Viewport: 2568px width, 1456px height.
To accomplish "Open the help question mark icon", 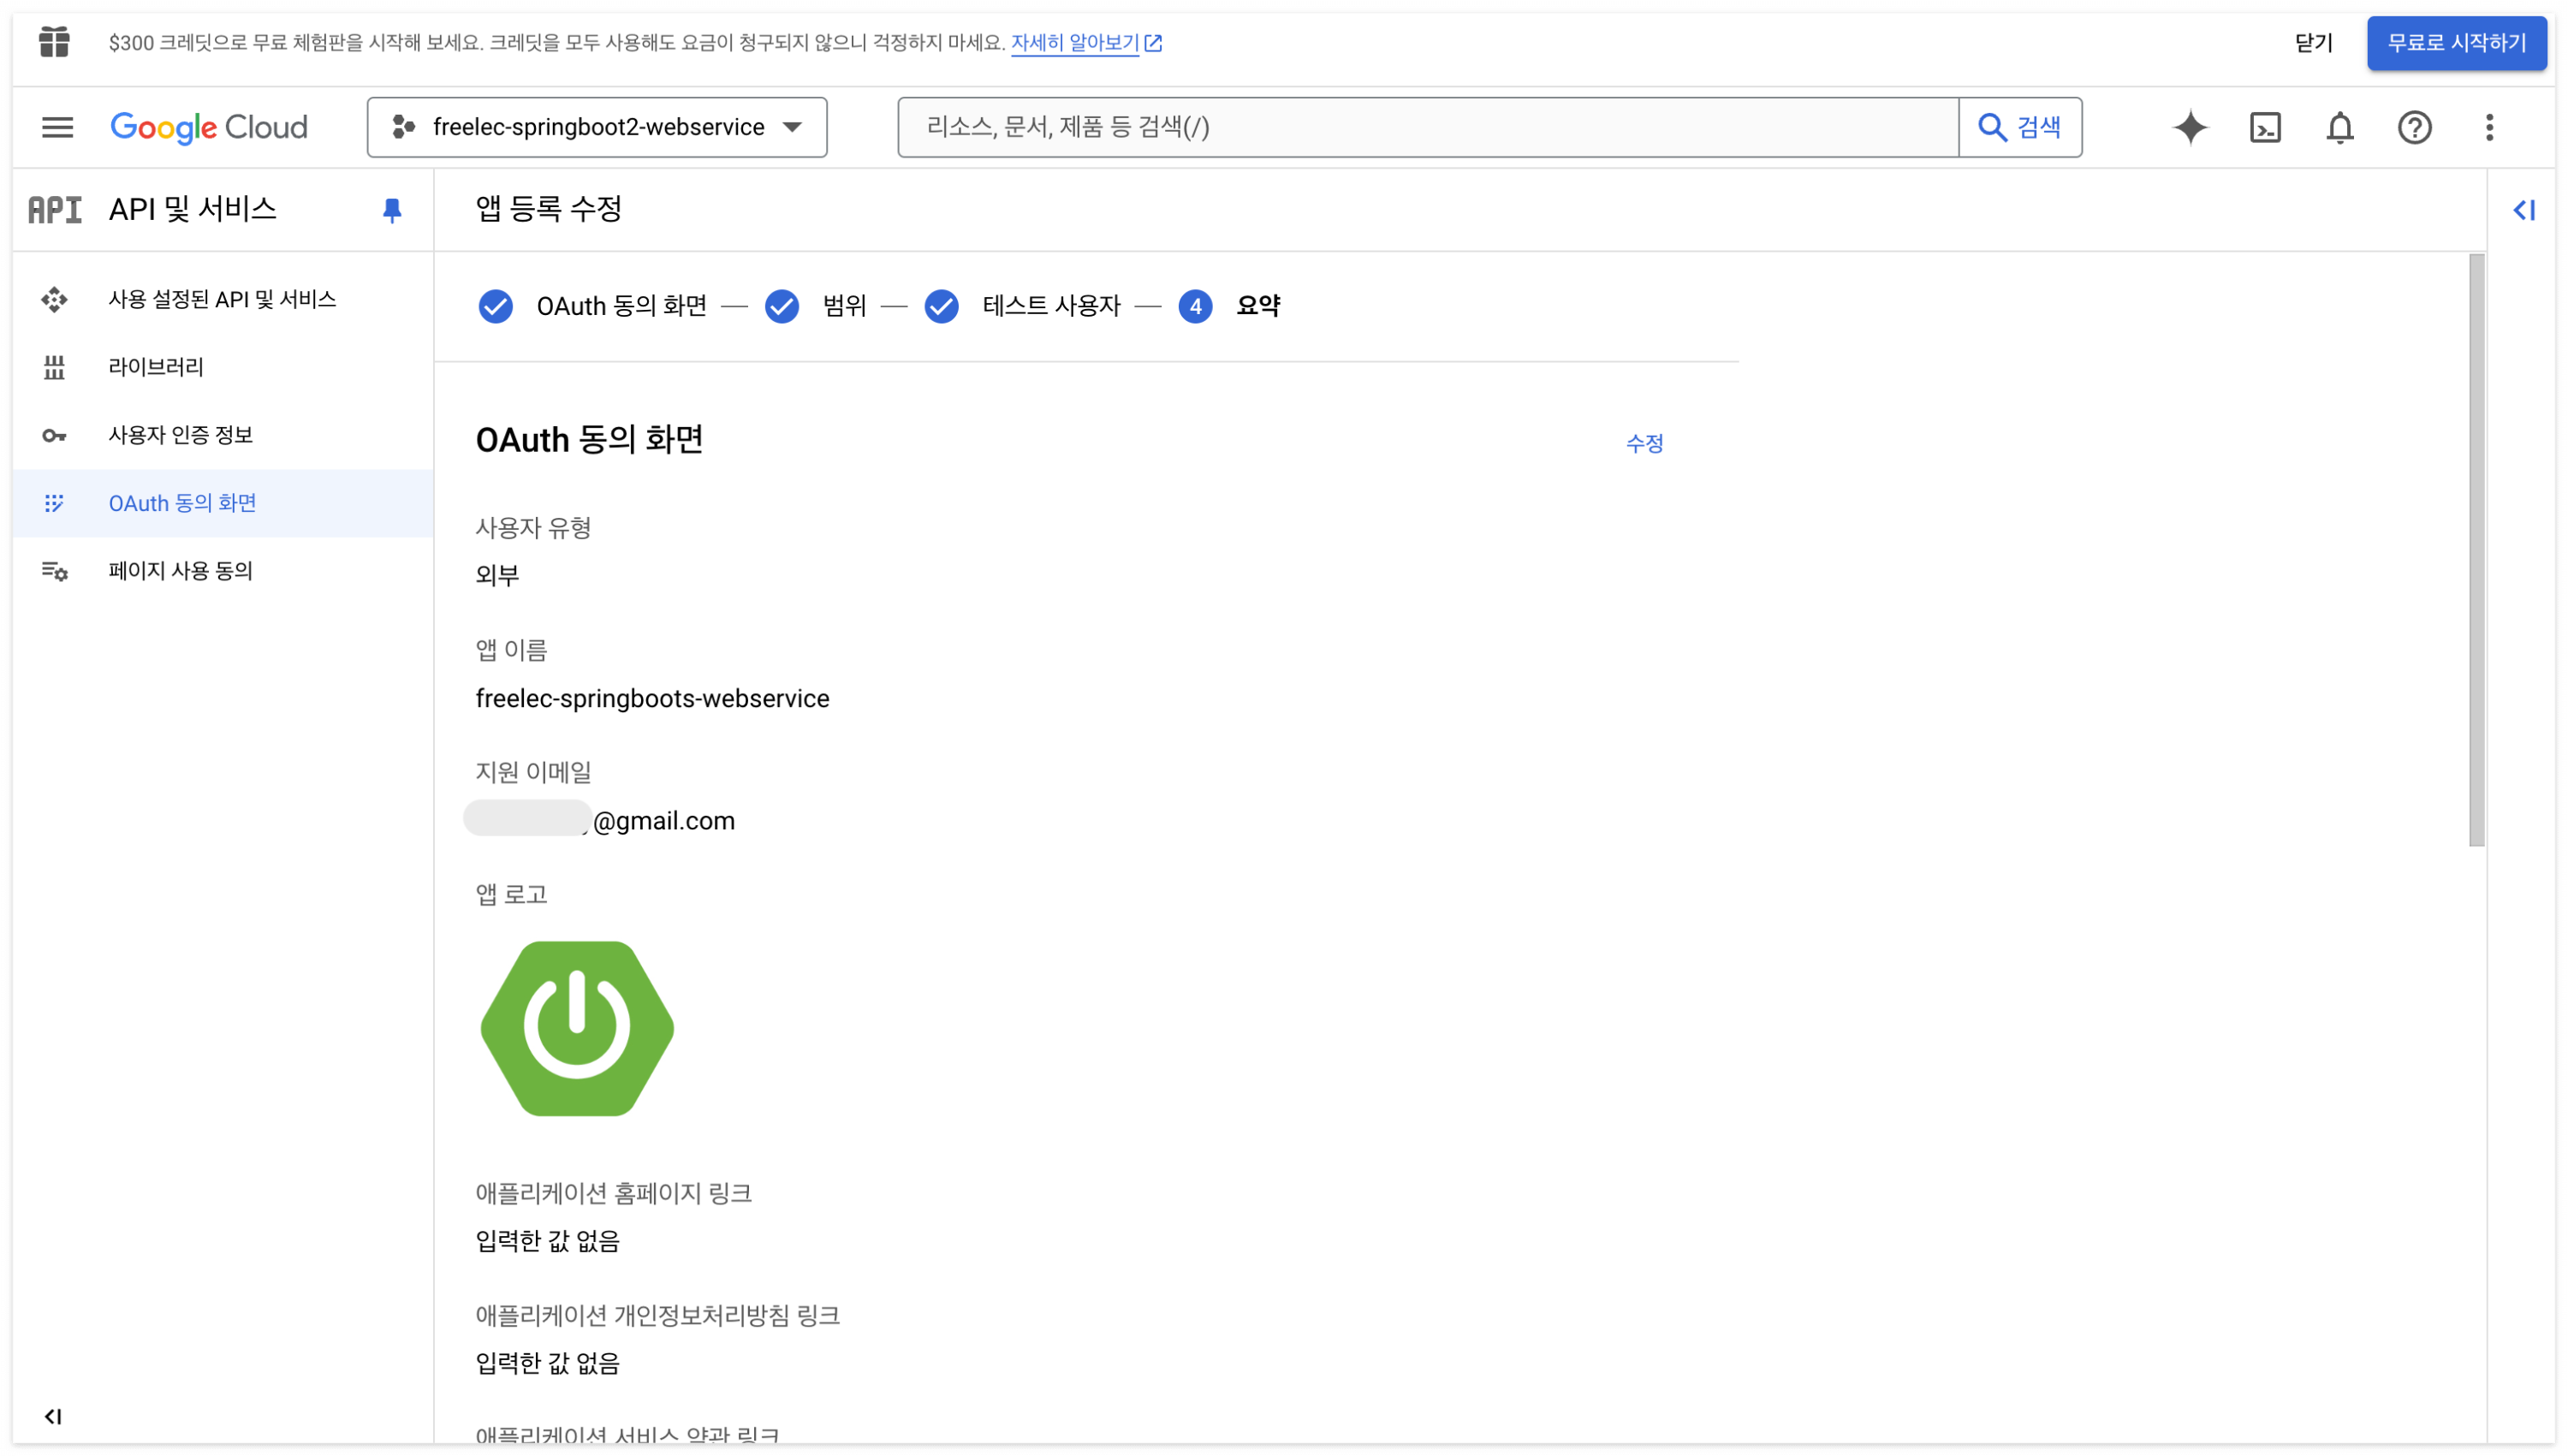I will (x=2414, y=127).
